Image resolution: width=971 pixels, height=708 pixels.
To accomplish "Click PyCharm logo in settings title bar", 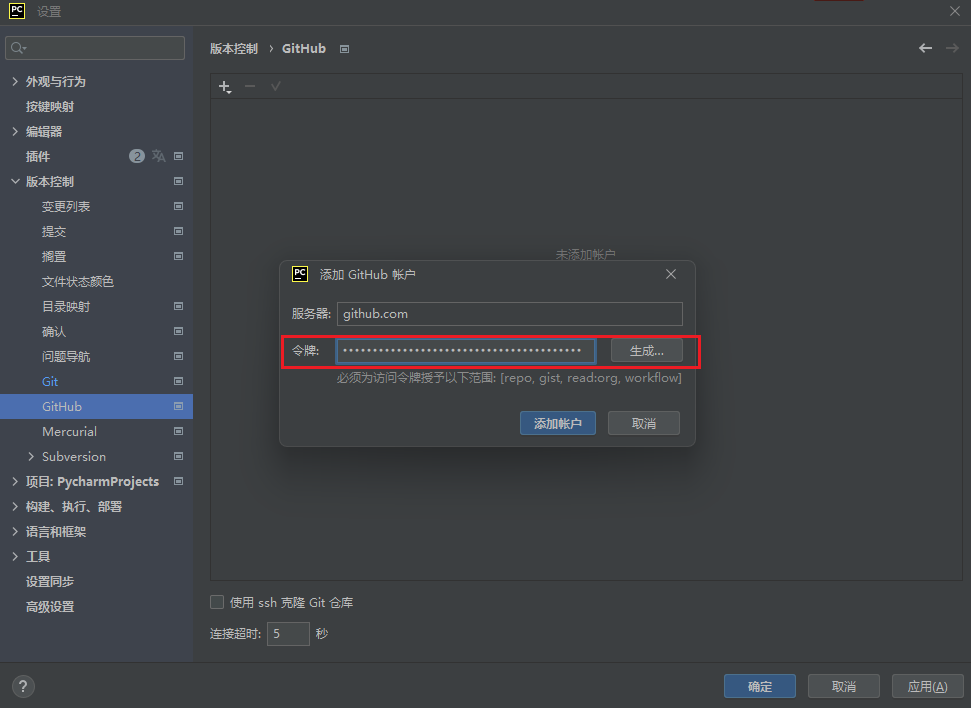I will pos(17,11).
